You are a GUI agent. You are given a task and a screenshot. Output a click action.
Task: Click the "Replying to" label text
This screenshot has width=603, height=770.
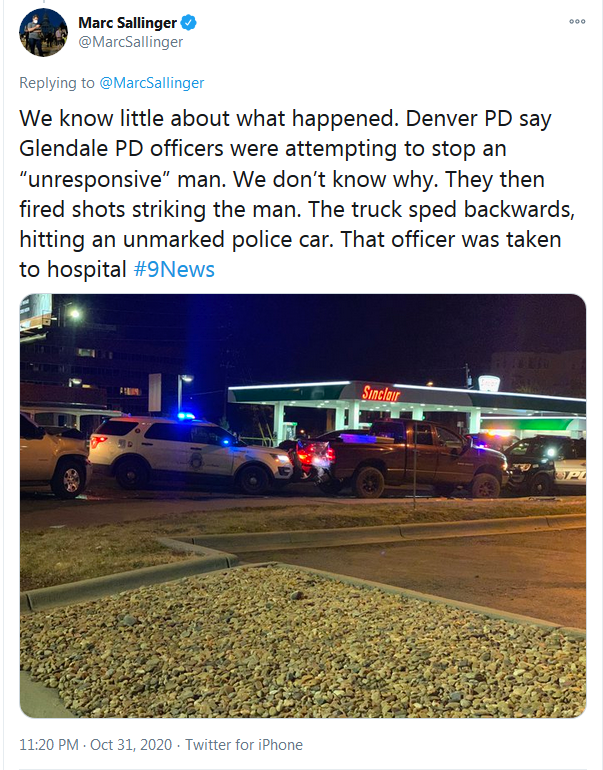[57, 82]
